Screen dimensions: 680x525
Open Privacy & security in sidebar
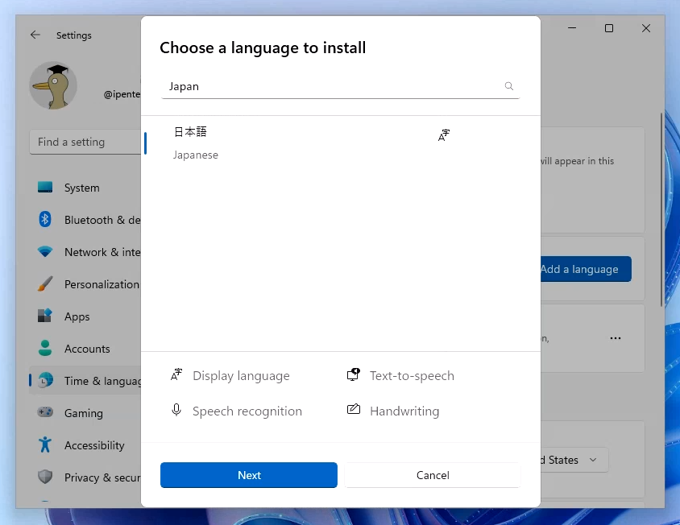[85, 477]
